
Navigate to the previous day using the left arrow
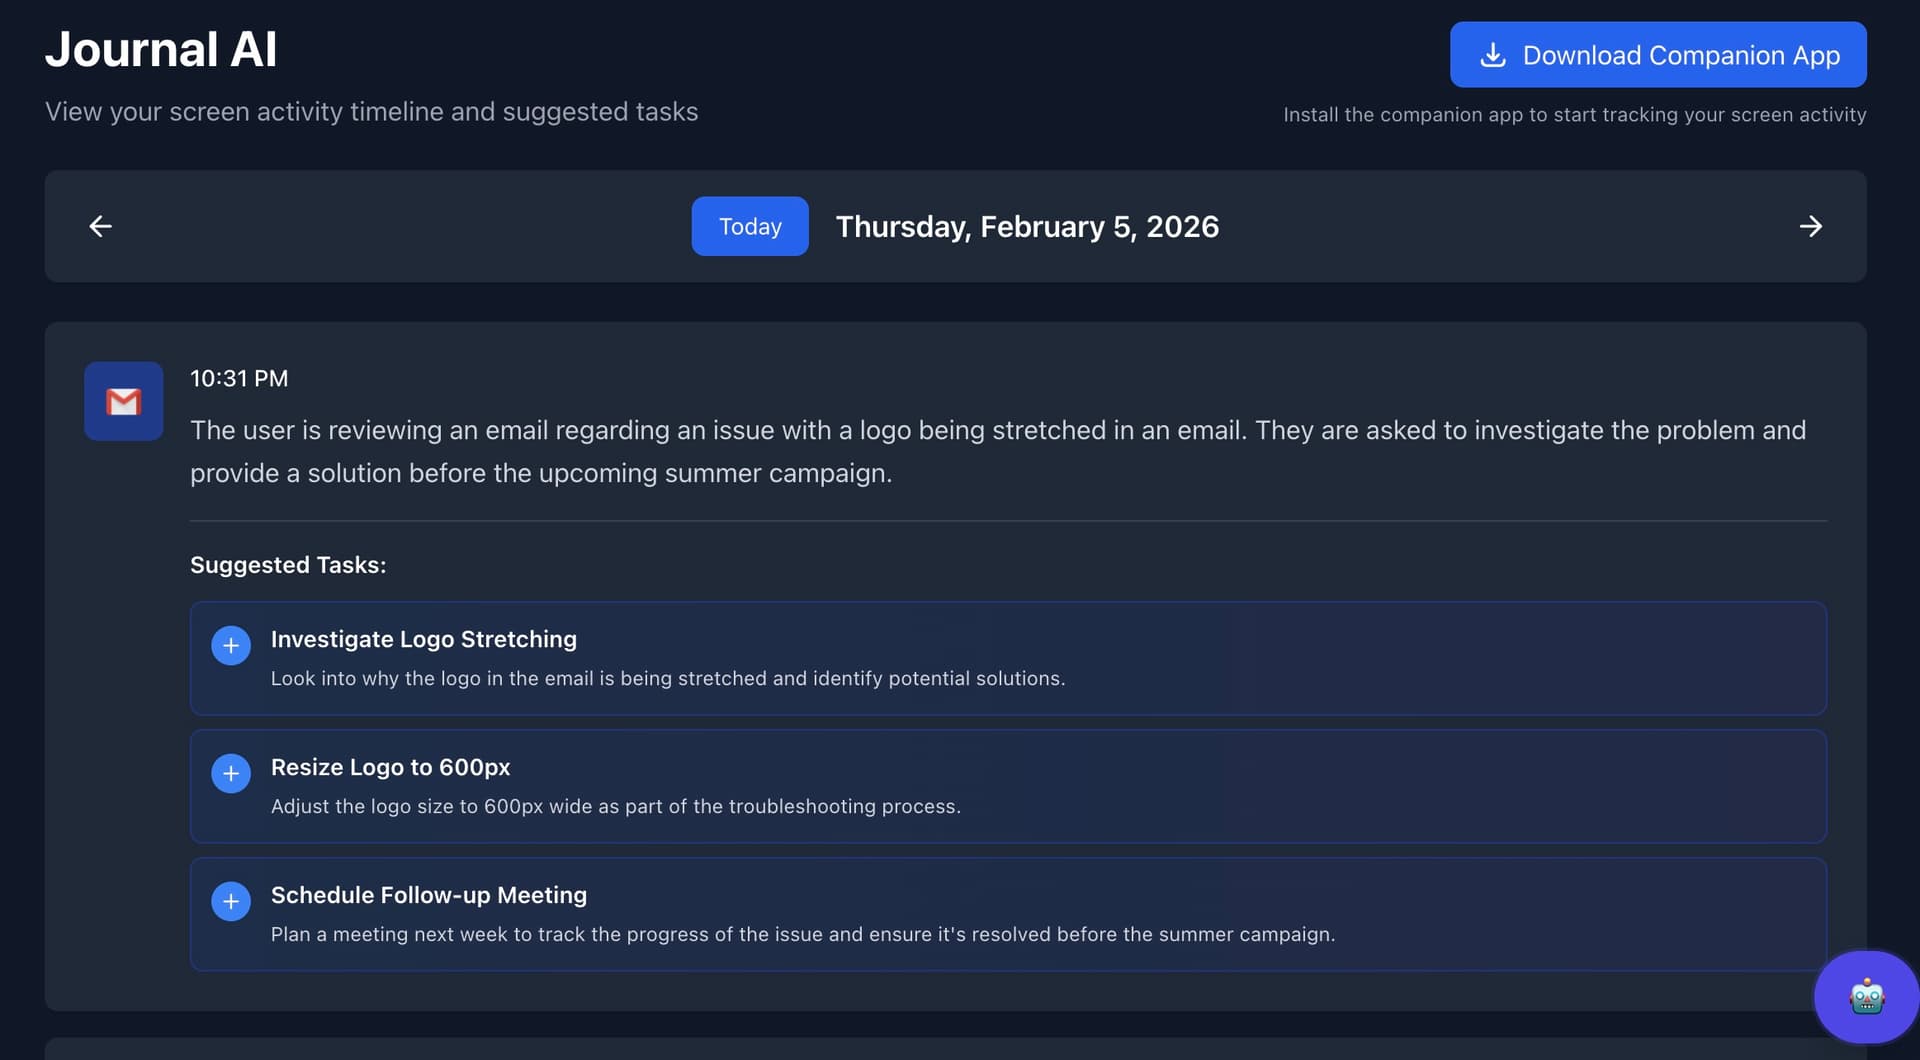[100, 226]
